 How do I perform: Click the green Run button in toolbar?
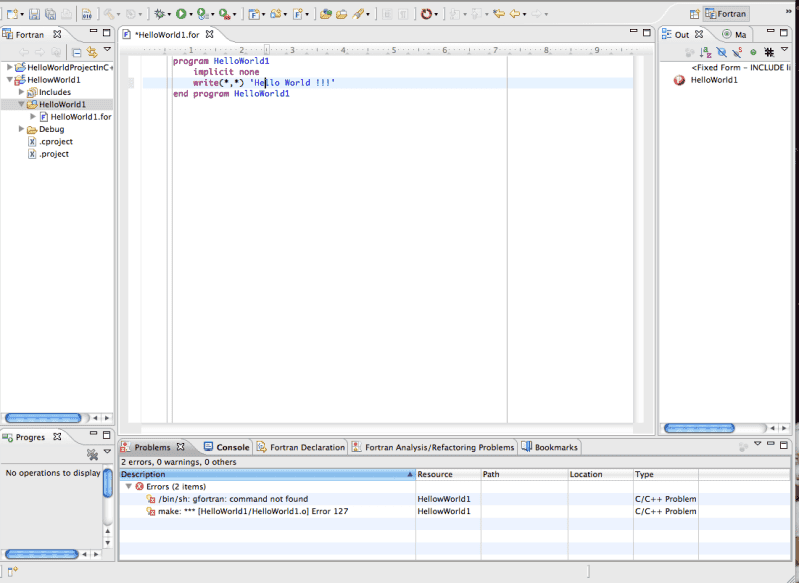click(x=181, y=14)
